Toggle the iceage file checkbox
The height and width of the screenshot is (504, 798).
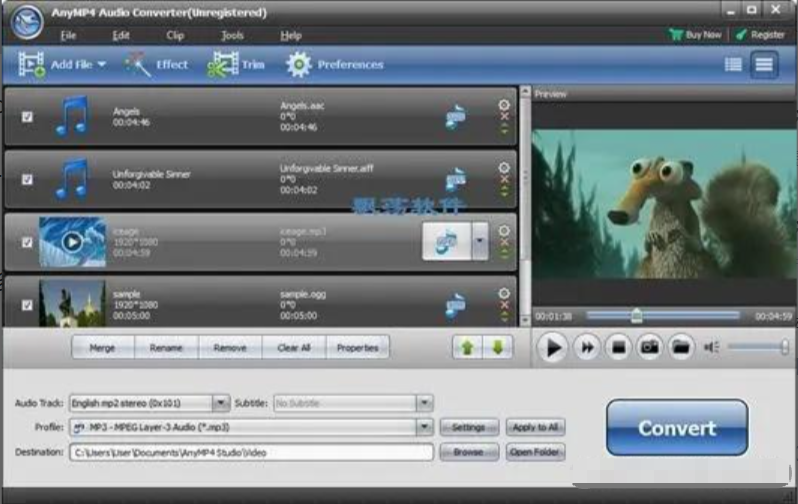[x=27, y=242]
